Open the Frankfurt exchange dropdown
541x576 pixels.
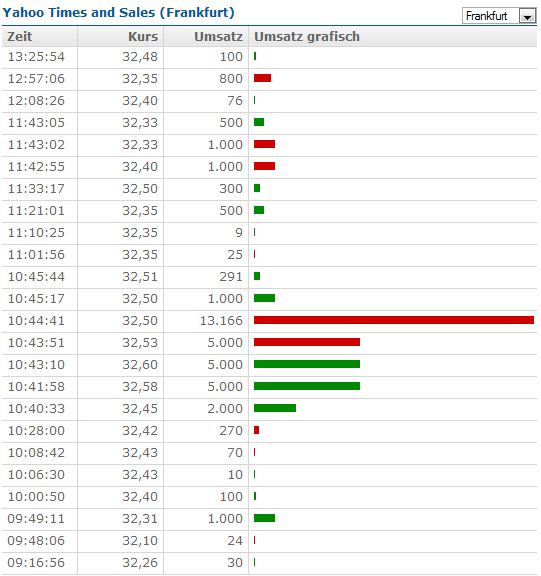click(499, 16)
